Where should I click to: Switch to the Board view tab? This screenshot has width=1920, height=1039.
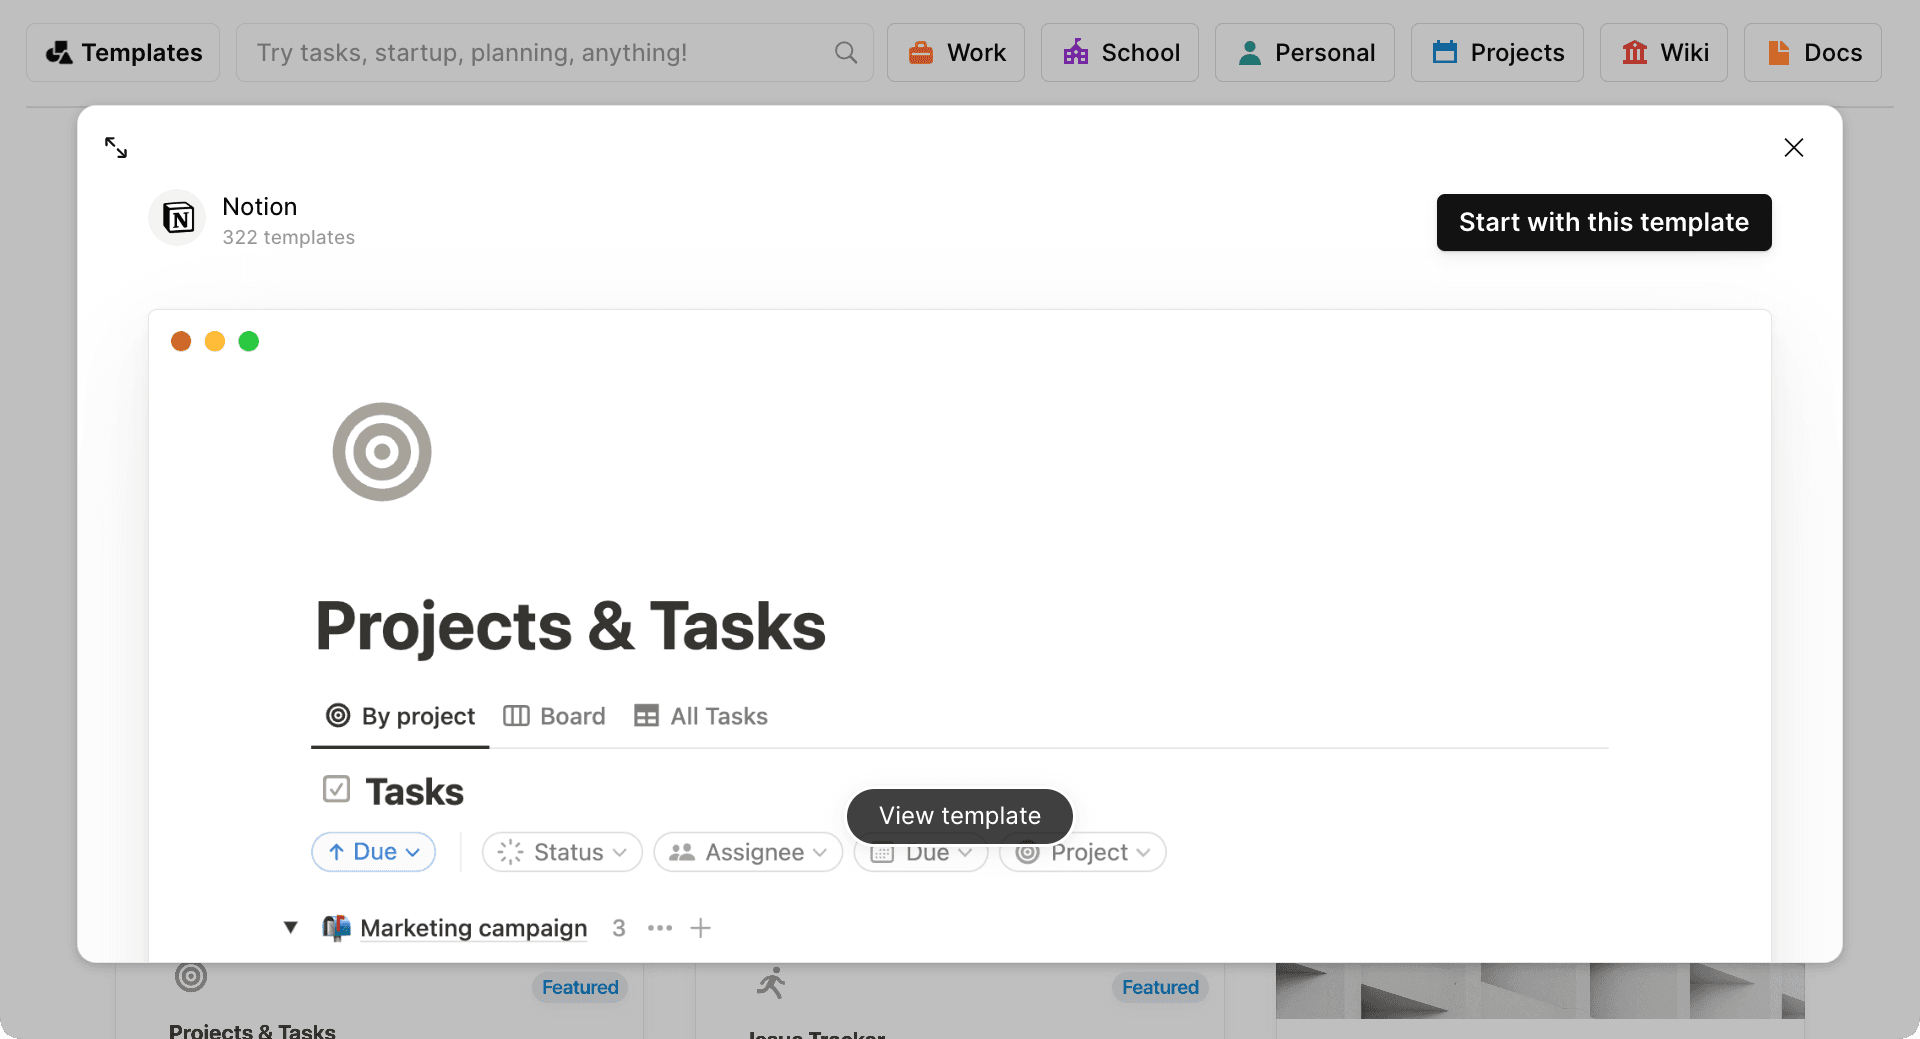click(x=555, y=716)
